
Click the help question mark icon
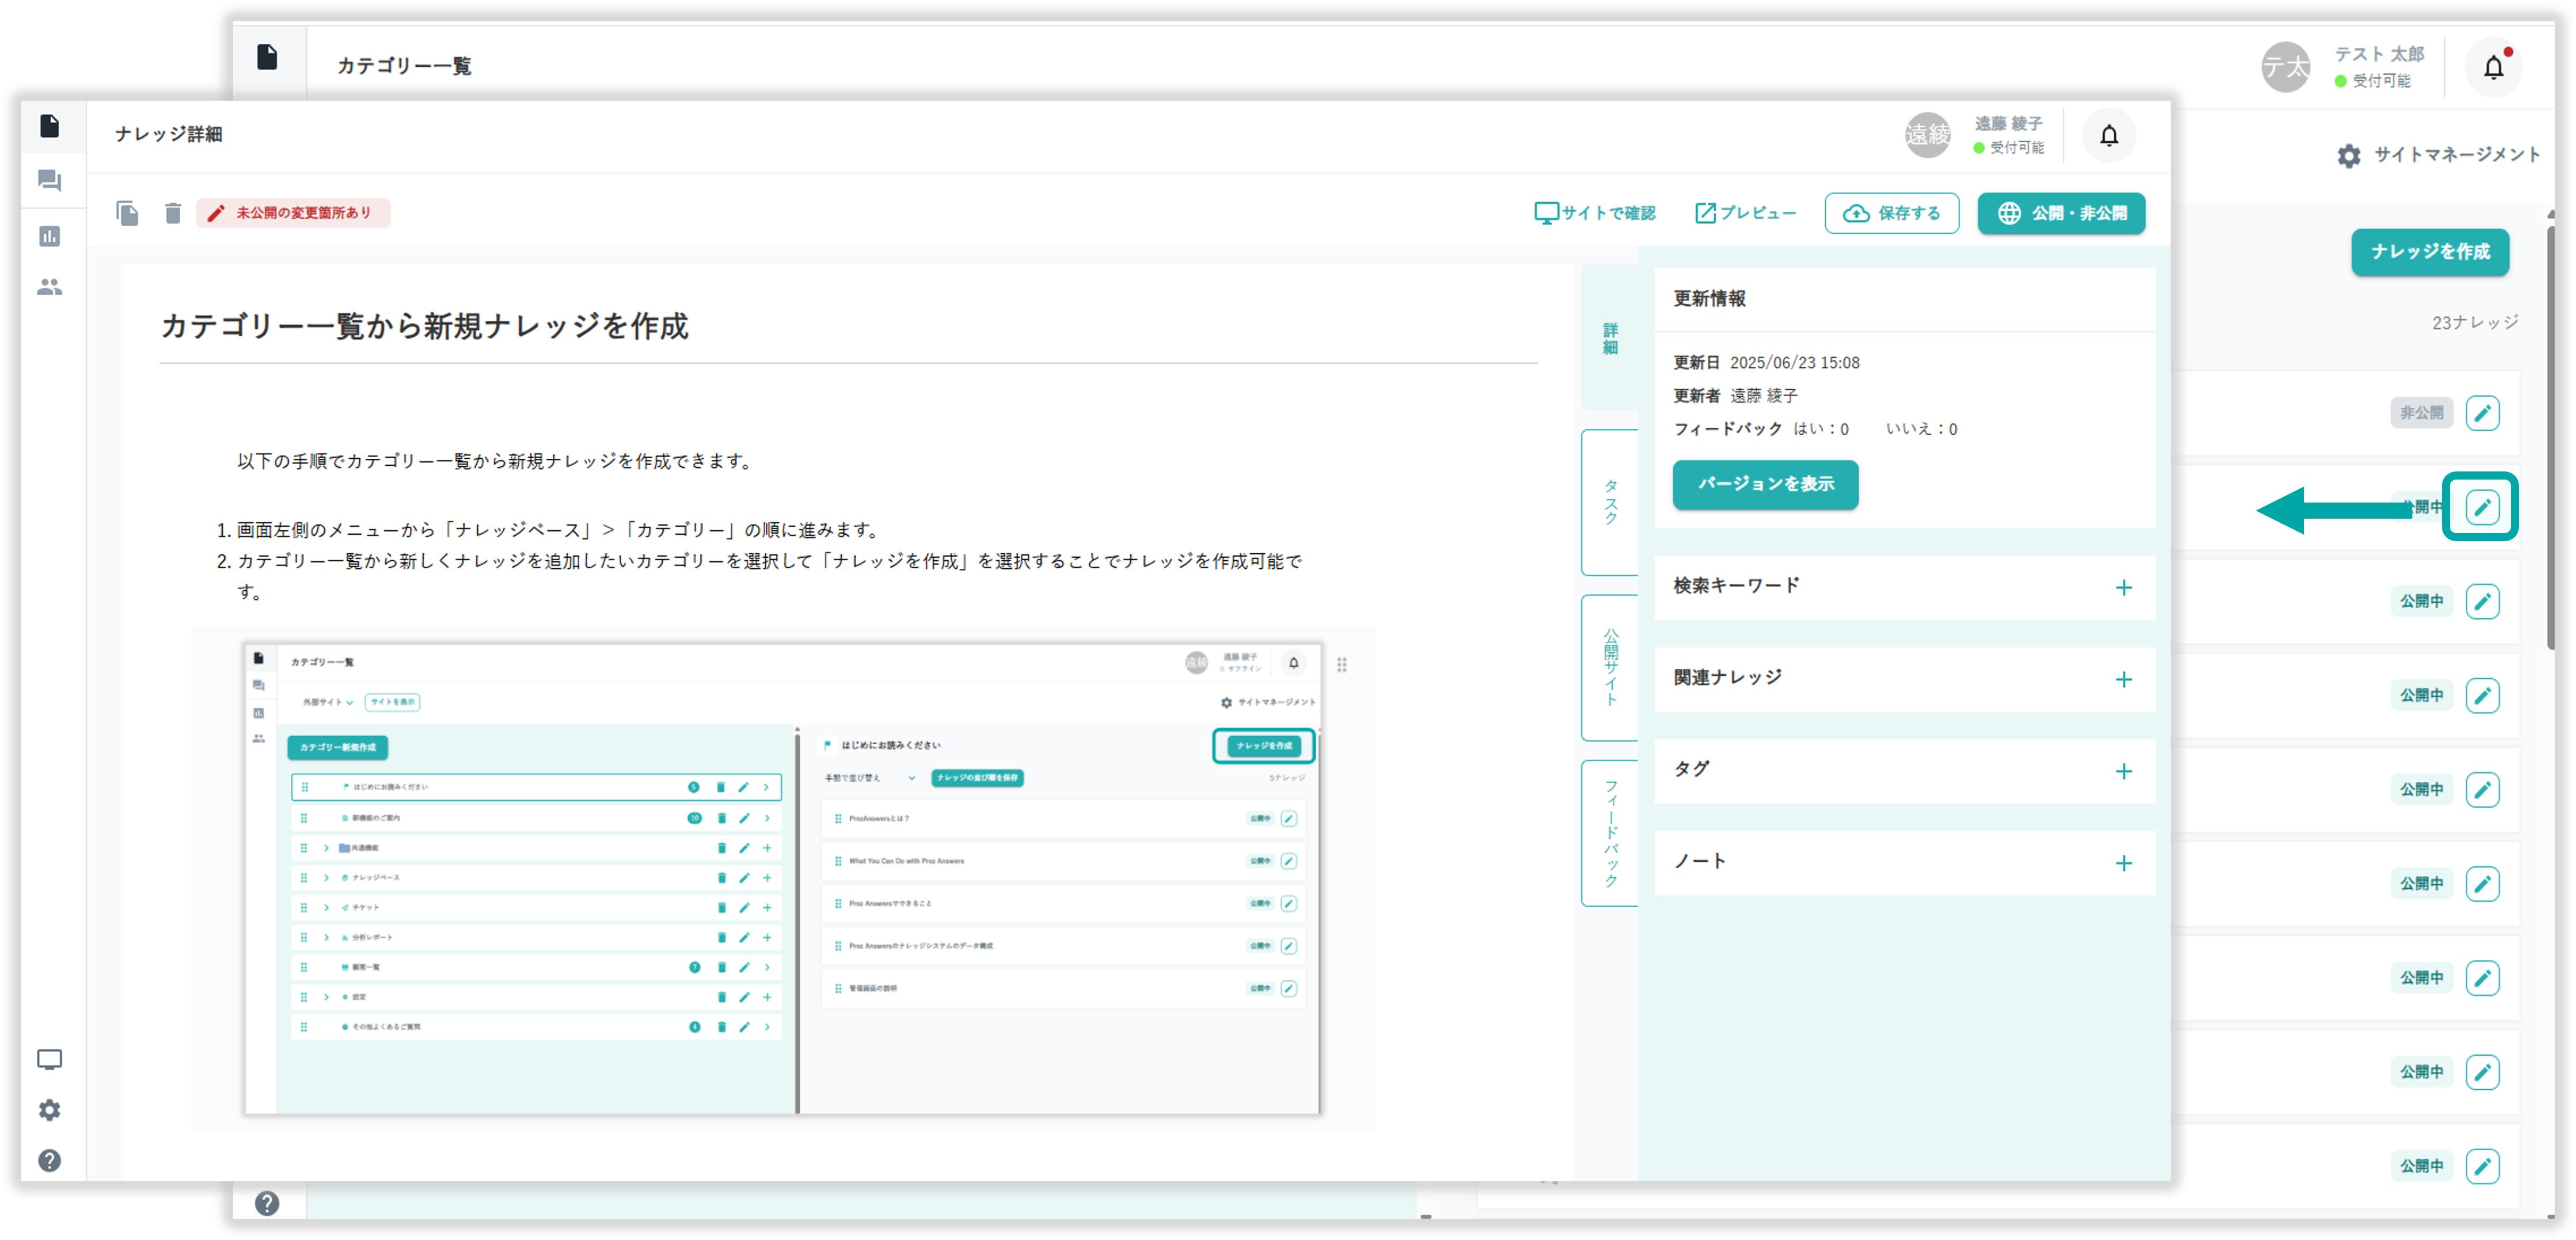[49, 1161]
